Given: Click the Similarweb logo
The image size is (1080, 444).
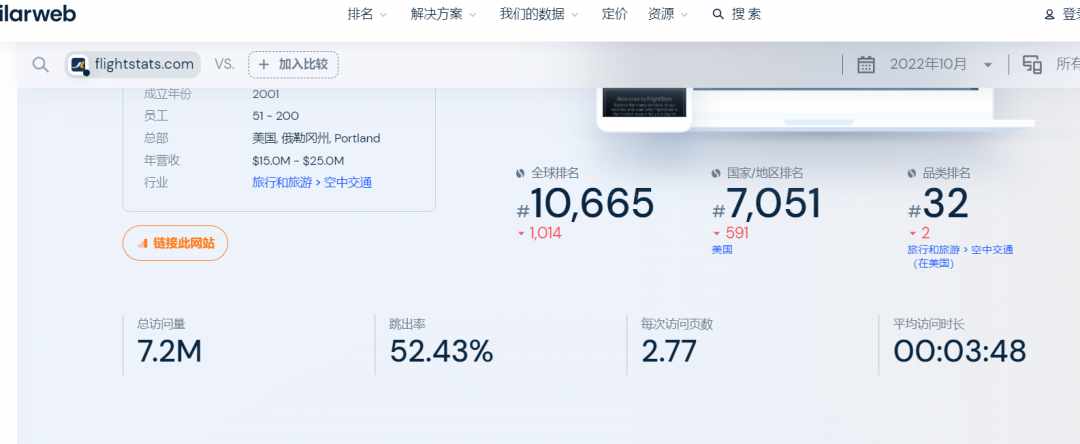Looking at the screenshot, I should [x=38, y=14].
